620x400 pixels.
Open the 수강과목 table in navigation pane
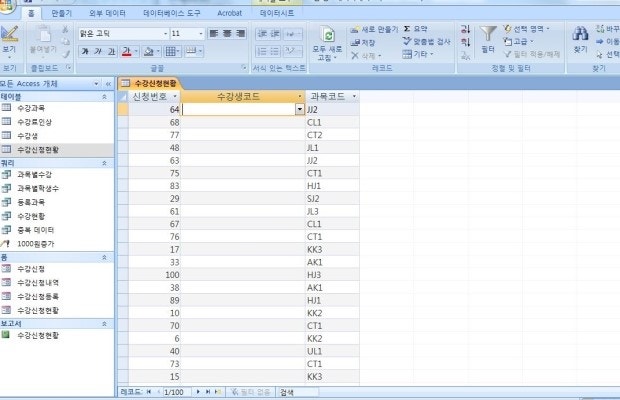[x=30, y=107]
